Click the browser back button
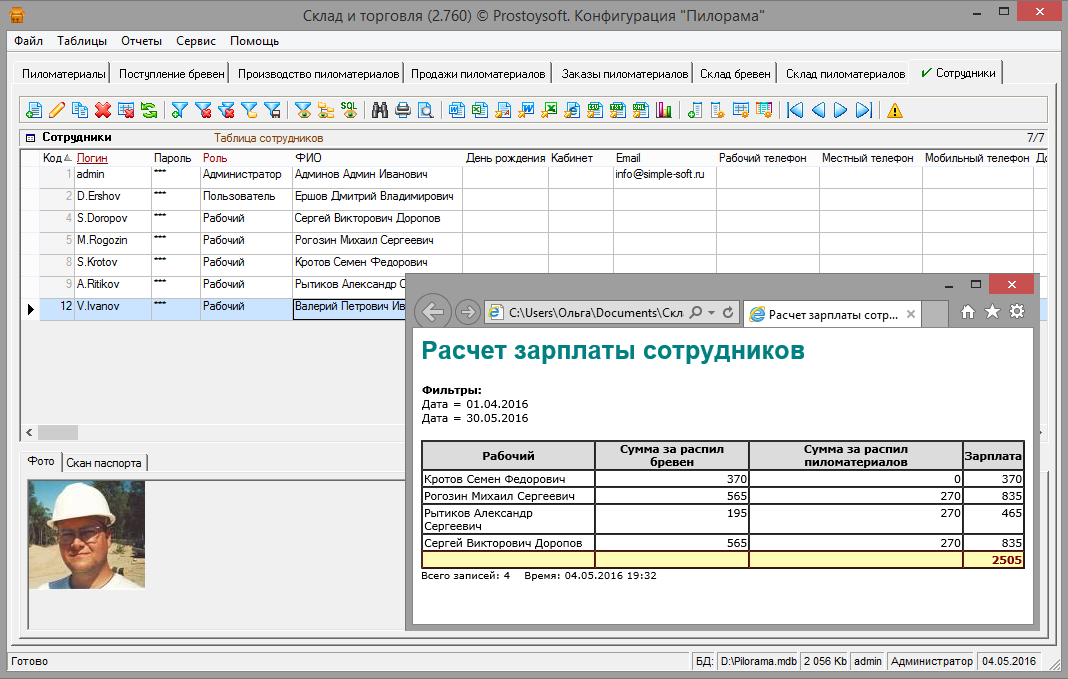Screen dimensions: 1068x679 pos(433,312)
